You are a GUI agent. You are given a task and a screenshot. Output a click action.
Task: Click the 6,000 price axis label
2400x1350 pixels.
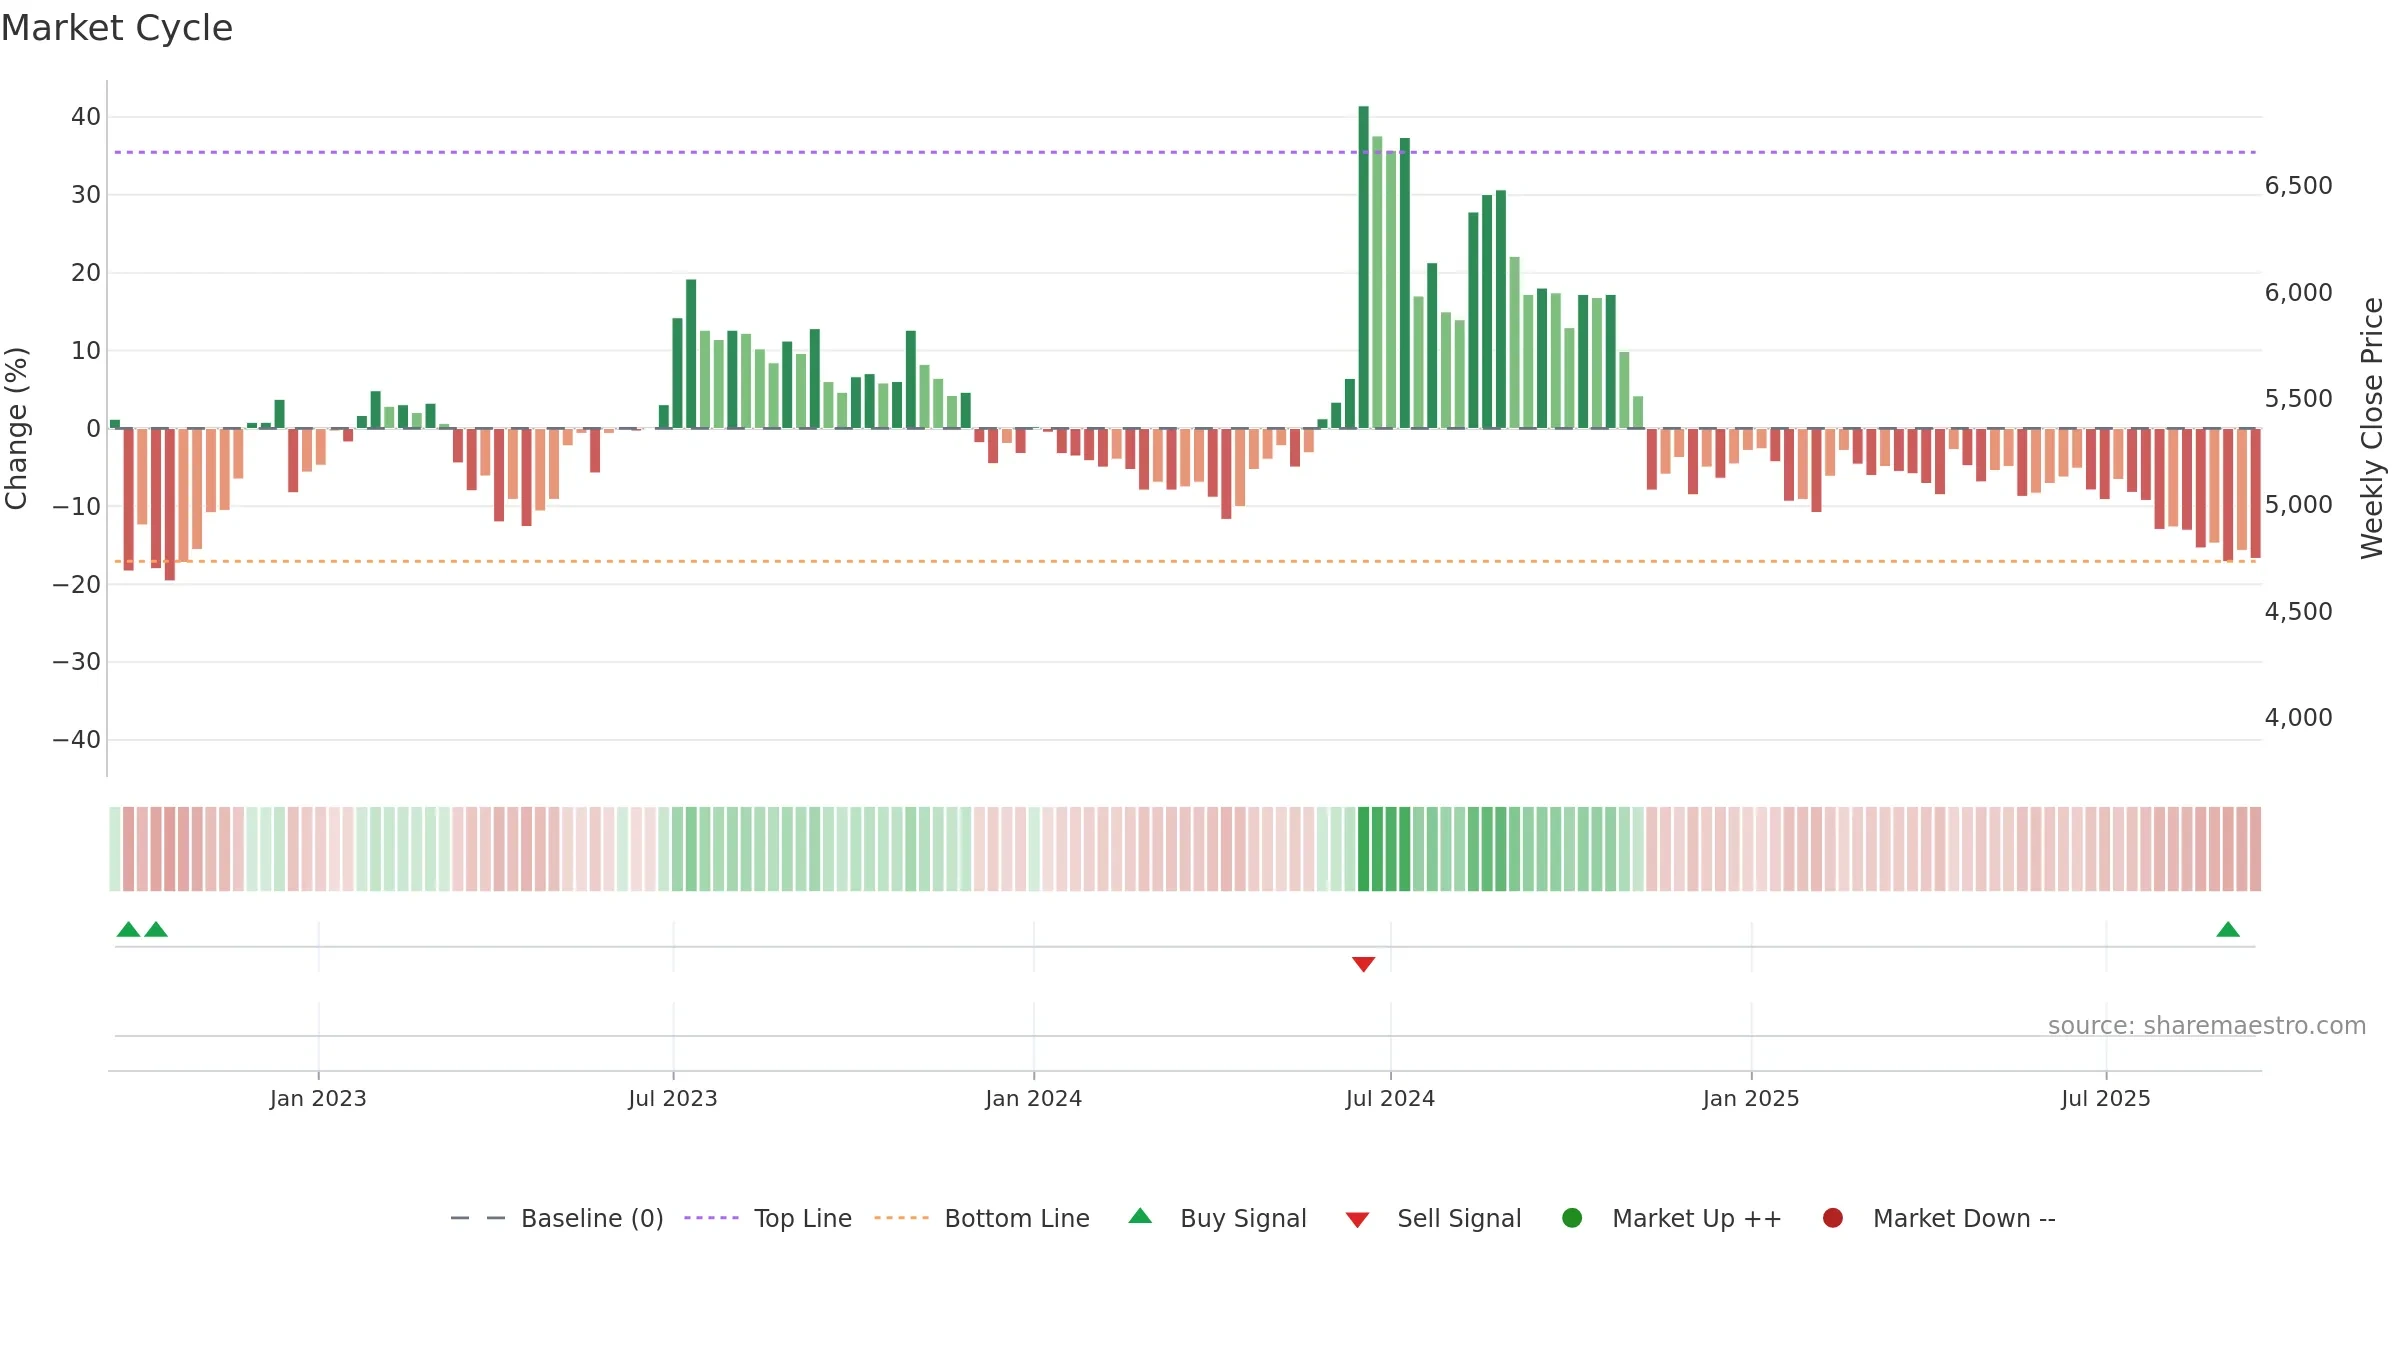tap(2298, 293)
